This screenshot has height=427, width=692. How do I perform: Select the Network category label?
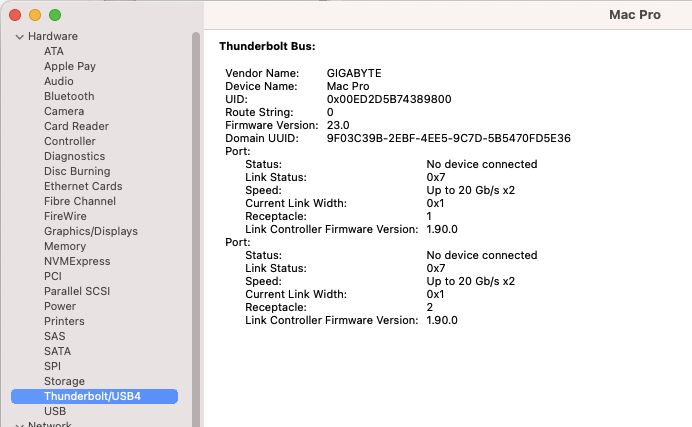pos(50,424)
